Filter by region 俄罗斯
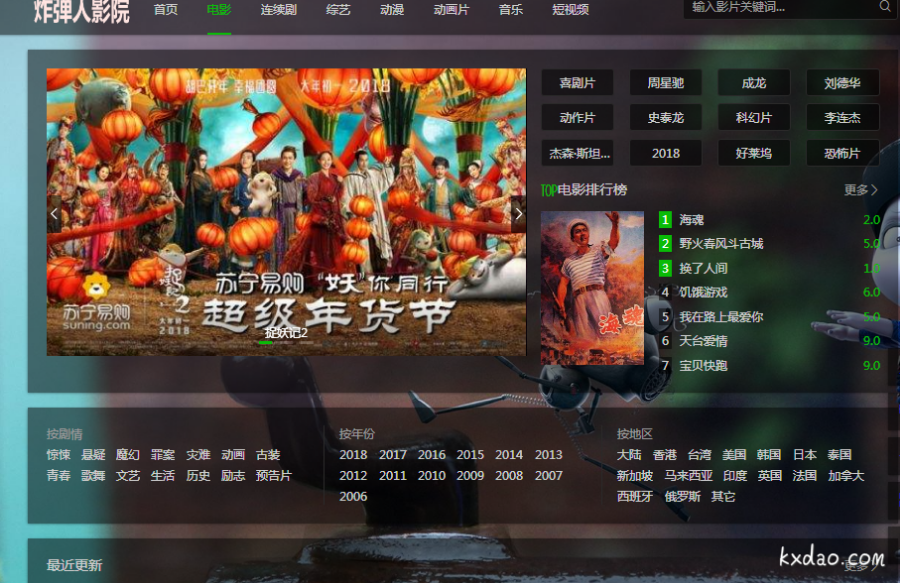Image resolution: width=900 pixels, height=583 pixels. tap(682, 496)
